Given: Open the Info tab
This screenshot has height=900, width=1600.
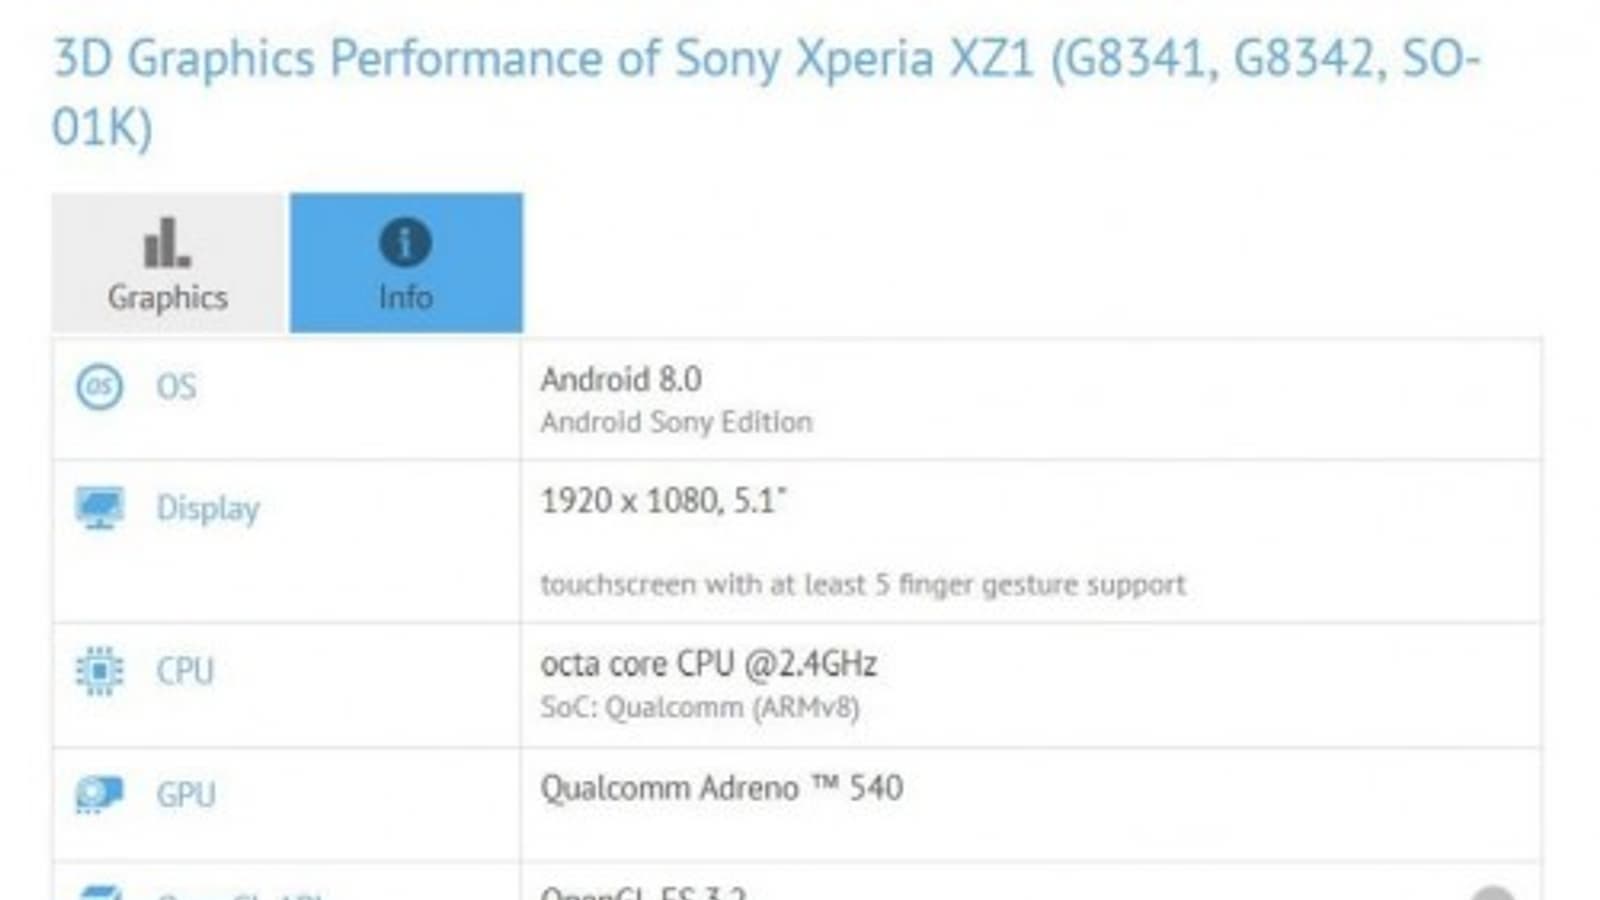Looking at the screenshot, I should pyautogui.click(x=405, y=263).
